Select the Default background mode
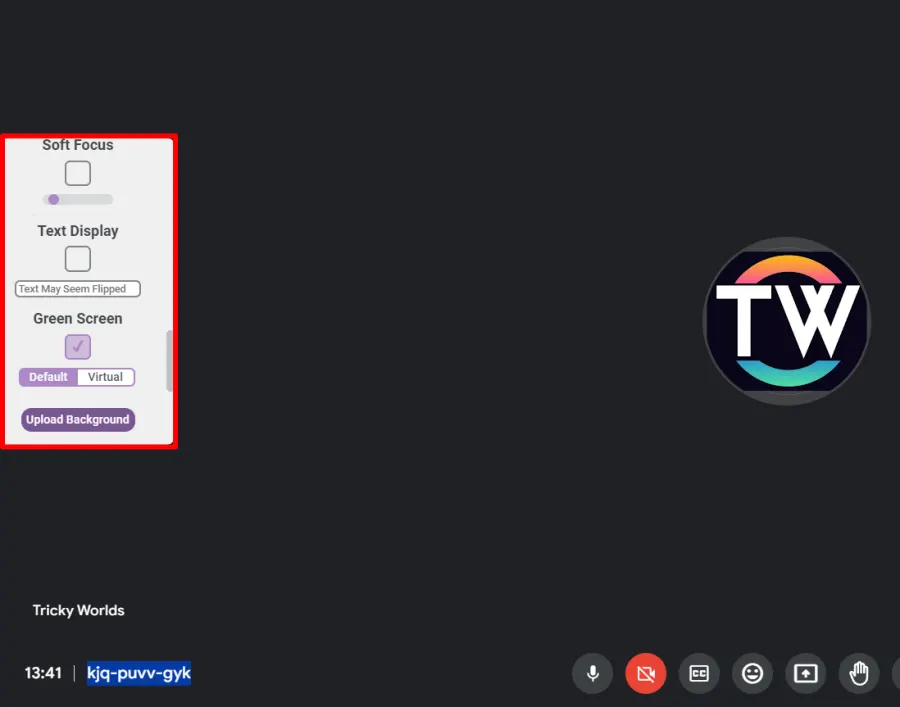 (x=47, y=377)
